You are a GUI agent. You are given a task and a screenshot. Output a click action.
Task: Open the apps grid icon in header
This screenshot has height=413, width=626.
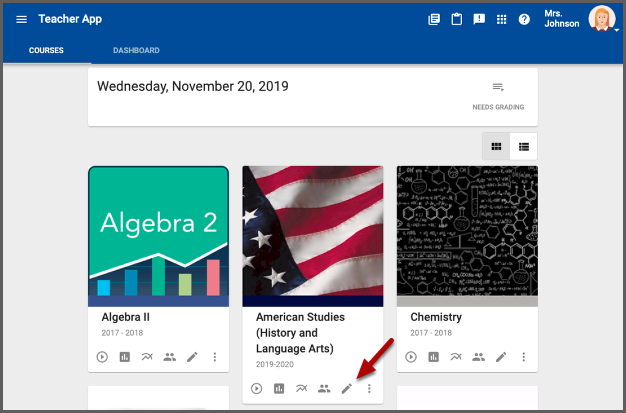[502, 19]
